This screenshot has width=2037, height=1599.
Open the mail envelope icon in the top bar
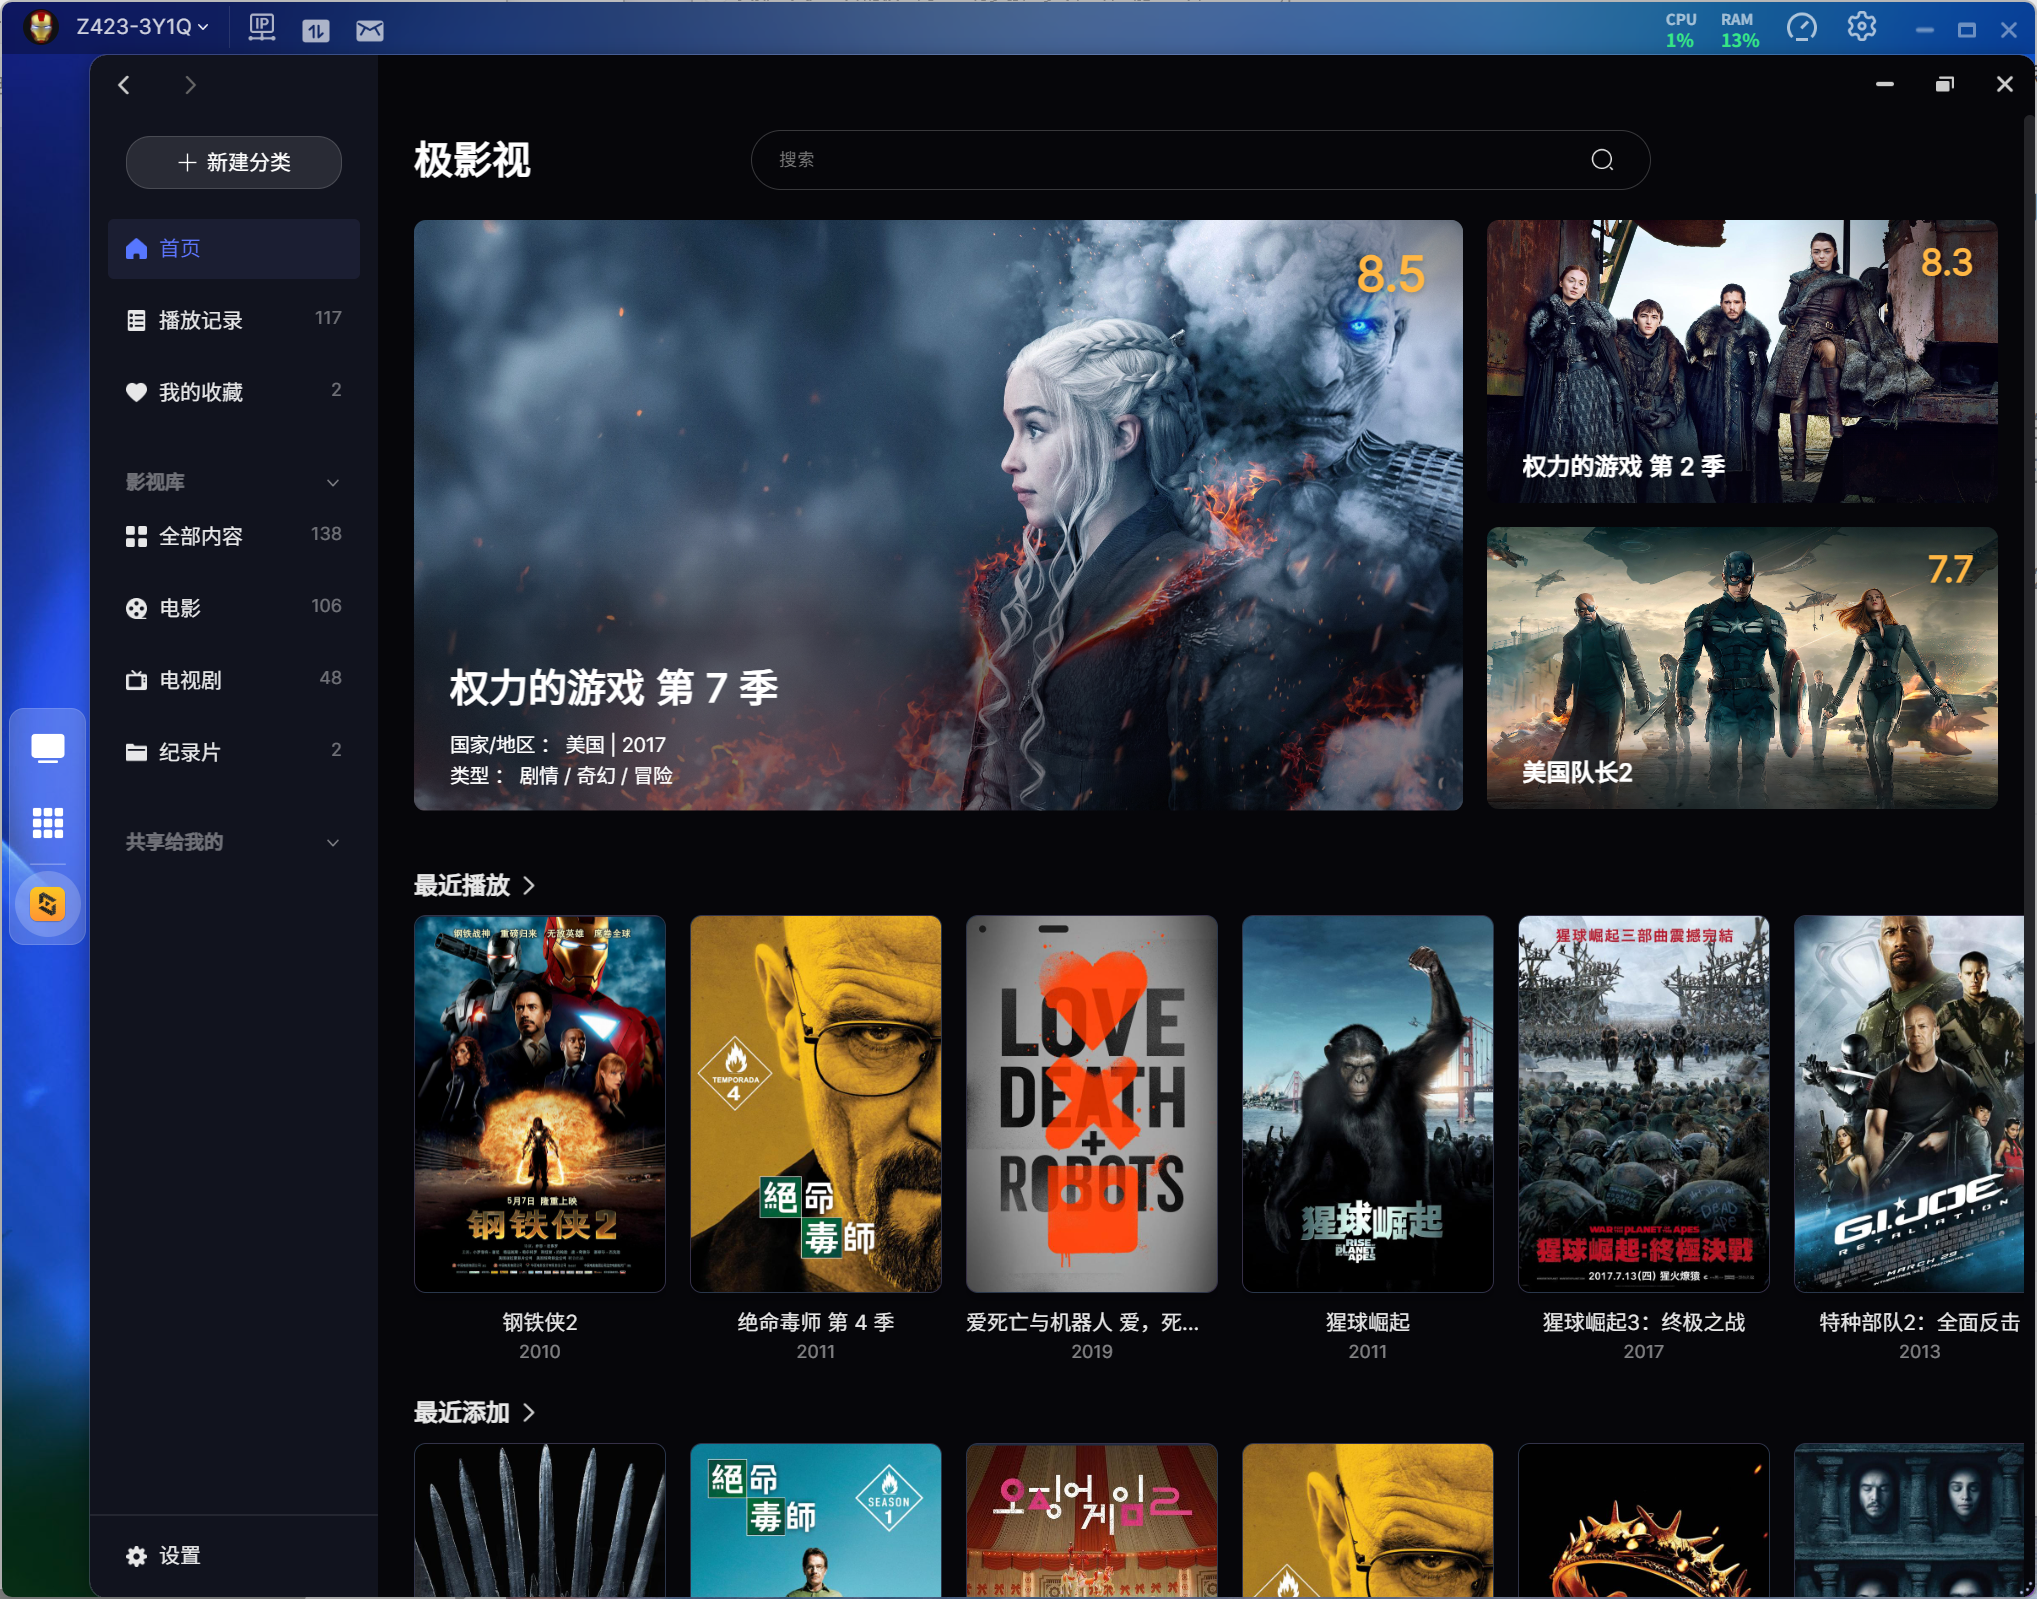pyautogui.click(x=370, y=30)
